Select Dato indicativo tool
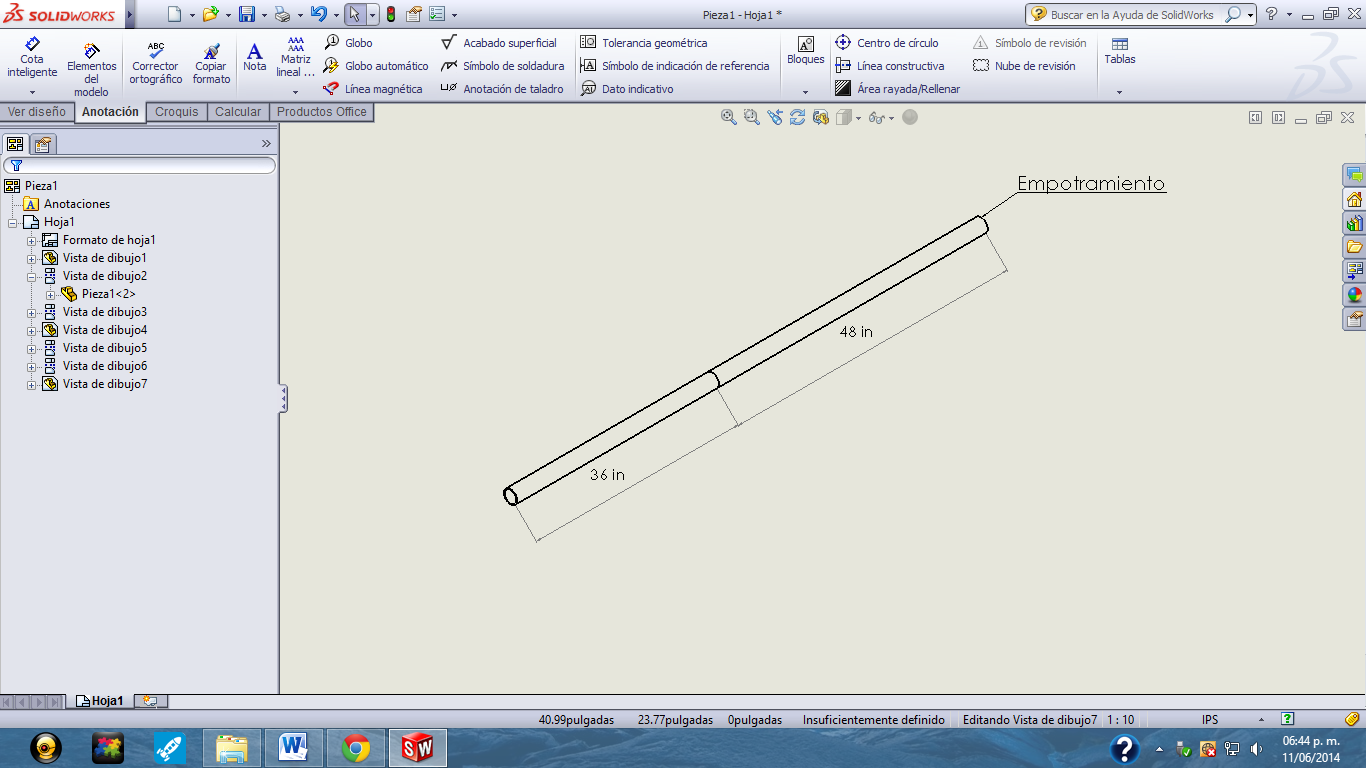This screenshot has height=768, width=1366. (627, 89)
